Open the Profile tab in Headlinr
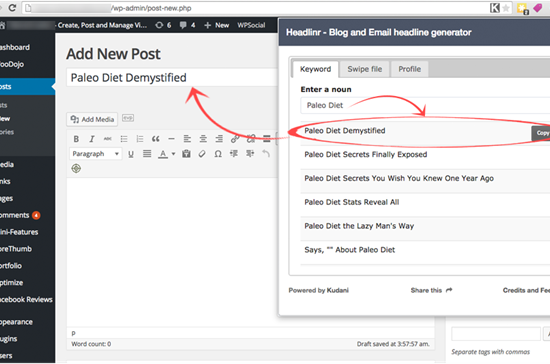 [409, 69]
